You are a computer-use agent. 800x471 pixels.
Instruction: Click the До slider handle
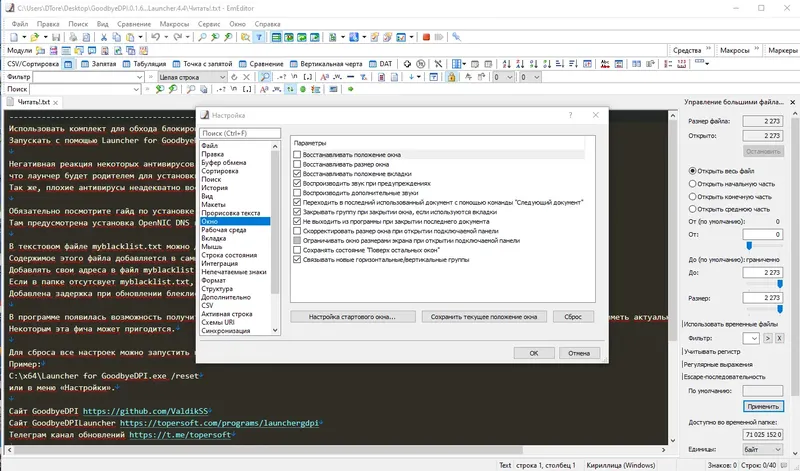click(780, 284)
